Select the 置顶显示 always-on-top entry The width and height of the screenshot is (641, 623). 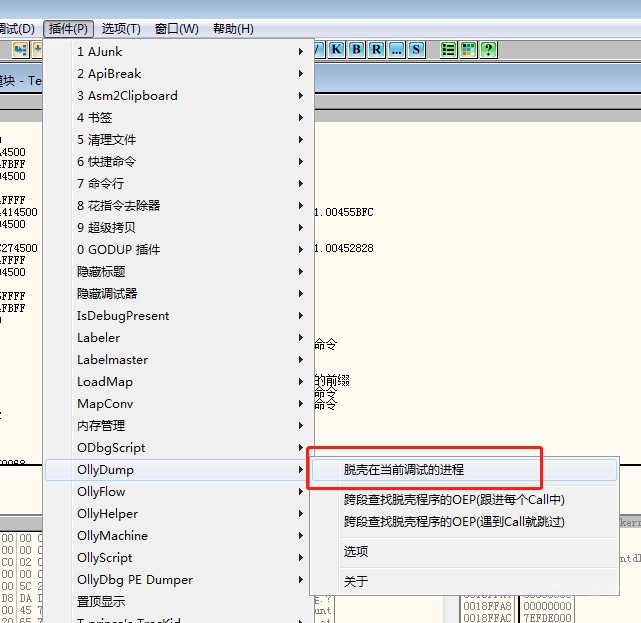179,602
